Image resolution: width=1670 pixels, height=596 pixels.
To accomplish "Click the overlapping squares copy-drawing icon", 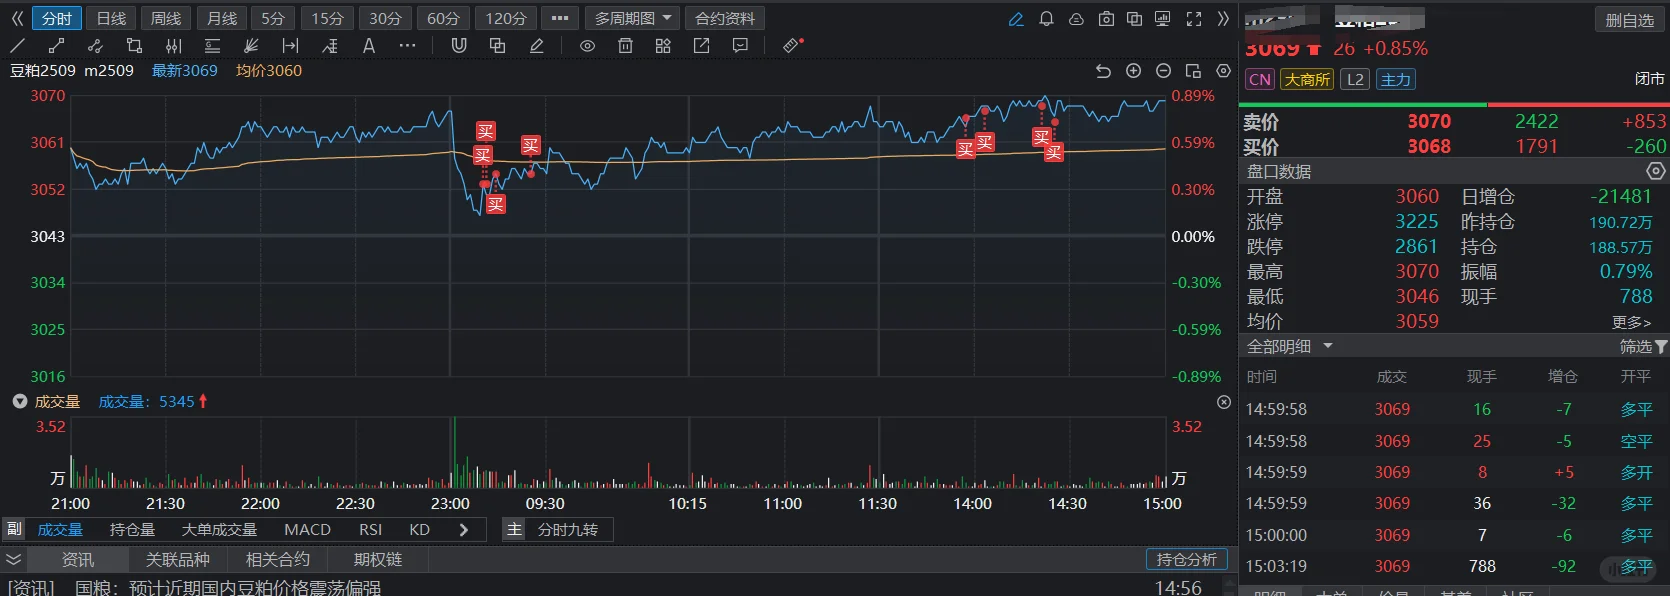I will click(x=497, y=45).
